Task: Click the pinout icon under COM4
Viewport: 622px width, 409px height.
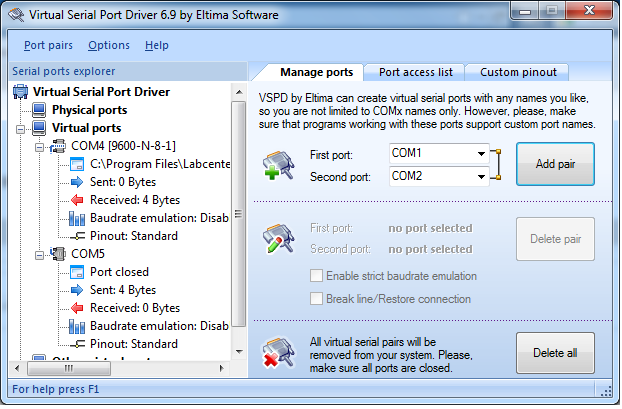Action: tap(78, 236)
